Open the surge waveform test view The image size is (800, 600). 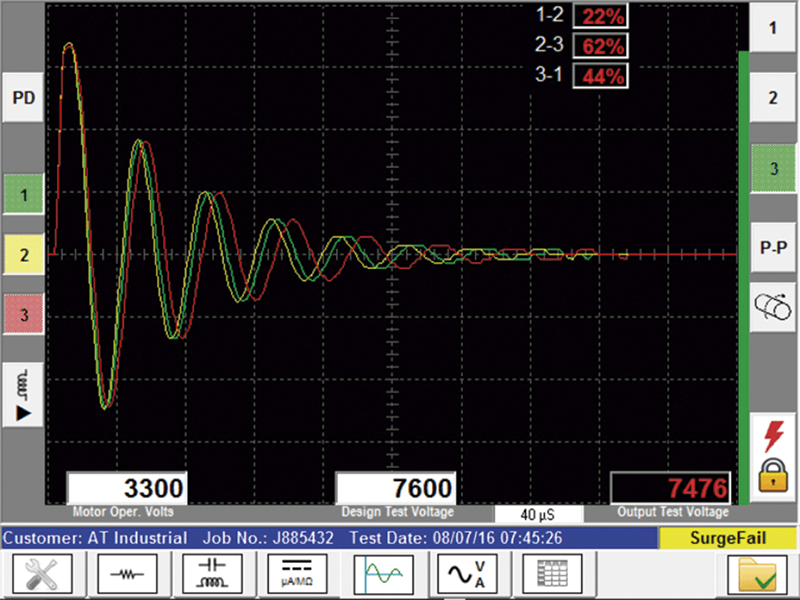[383, 575]
